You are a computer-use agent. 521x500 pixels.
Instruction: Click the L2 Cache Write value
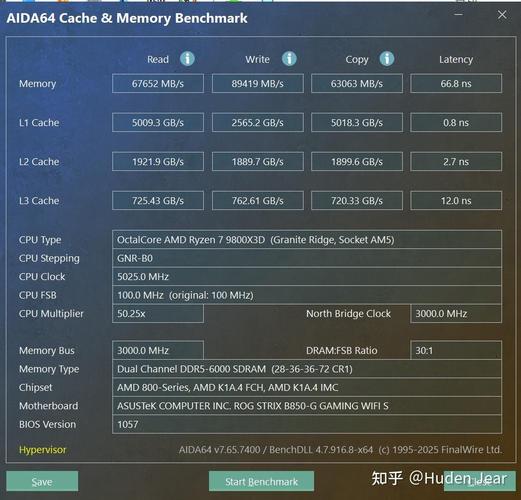coord(258,162)
